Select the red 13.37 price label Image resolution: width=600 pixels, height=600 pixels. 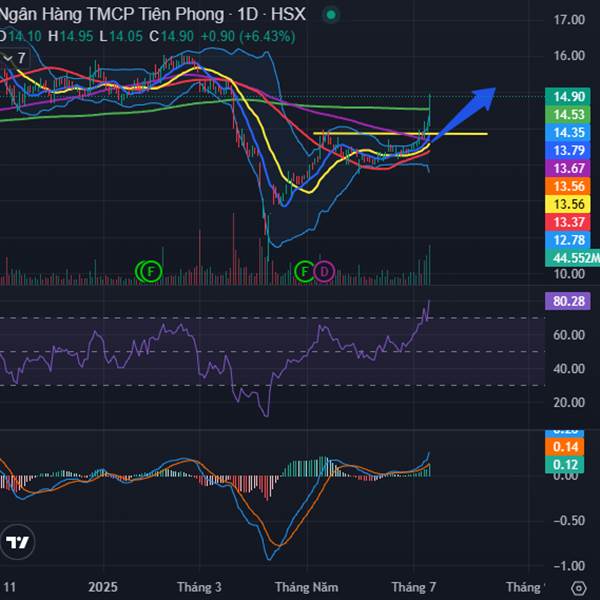pyautogui.click(x=568, y=222)
